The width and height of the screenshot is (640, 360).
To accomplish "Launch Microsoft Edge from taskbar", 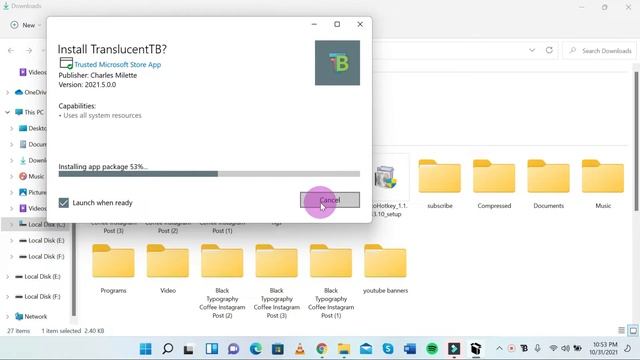I will (x=256, y=349).
